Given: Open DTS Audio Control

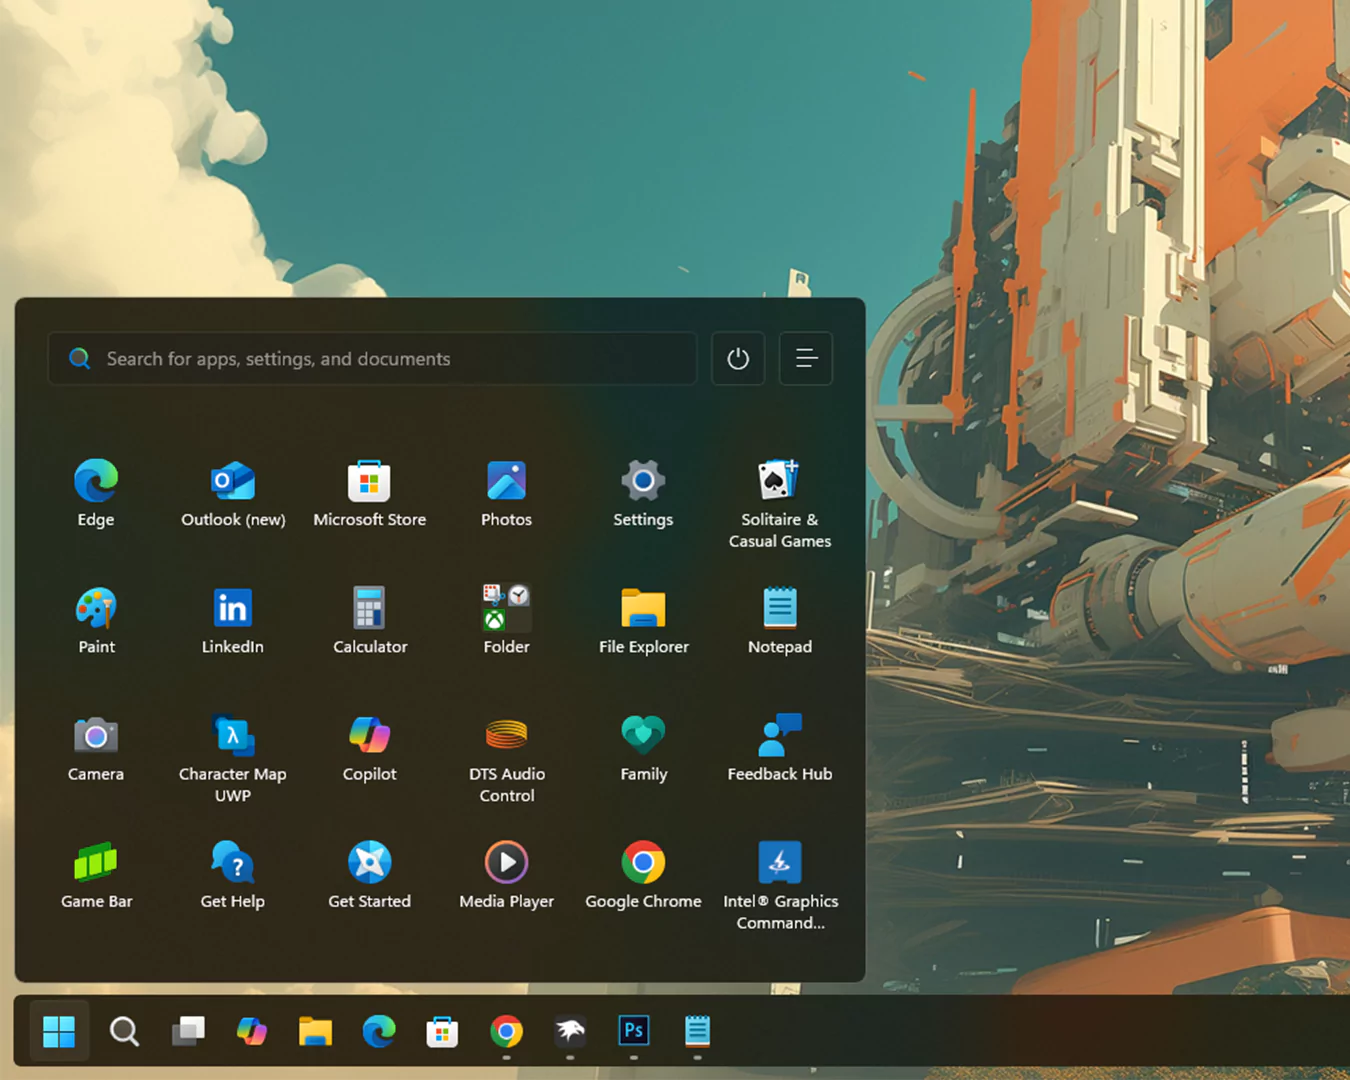Looking at the screenshot, I should tap(506, 758).
